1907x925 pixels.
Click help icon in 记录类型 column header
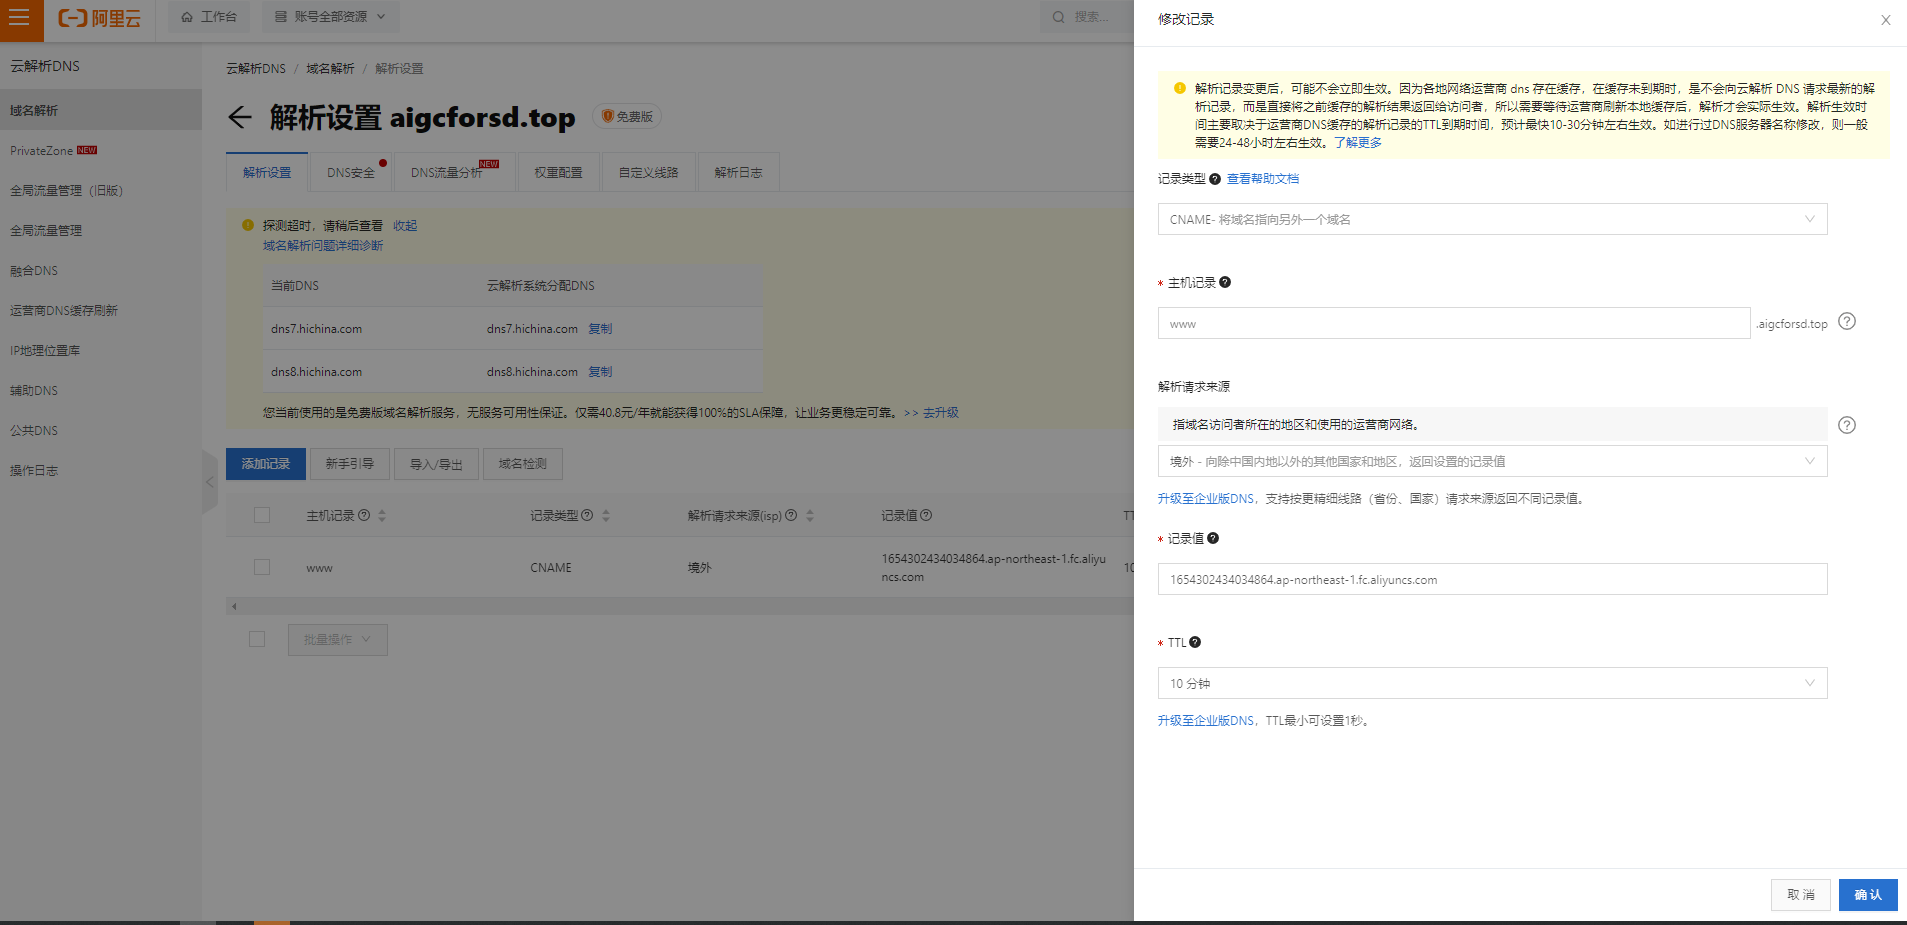click(587, 515)
